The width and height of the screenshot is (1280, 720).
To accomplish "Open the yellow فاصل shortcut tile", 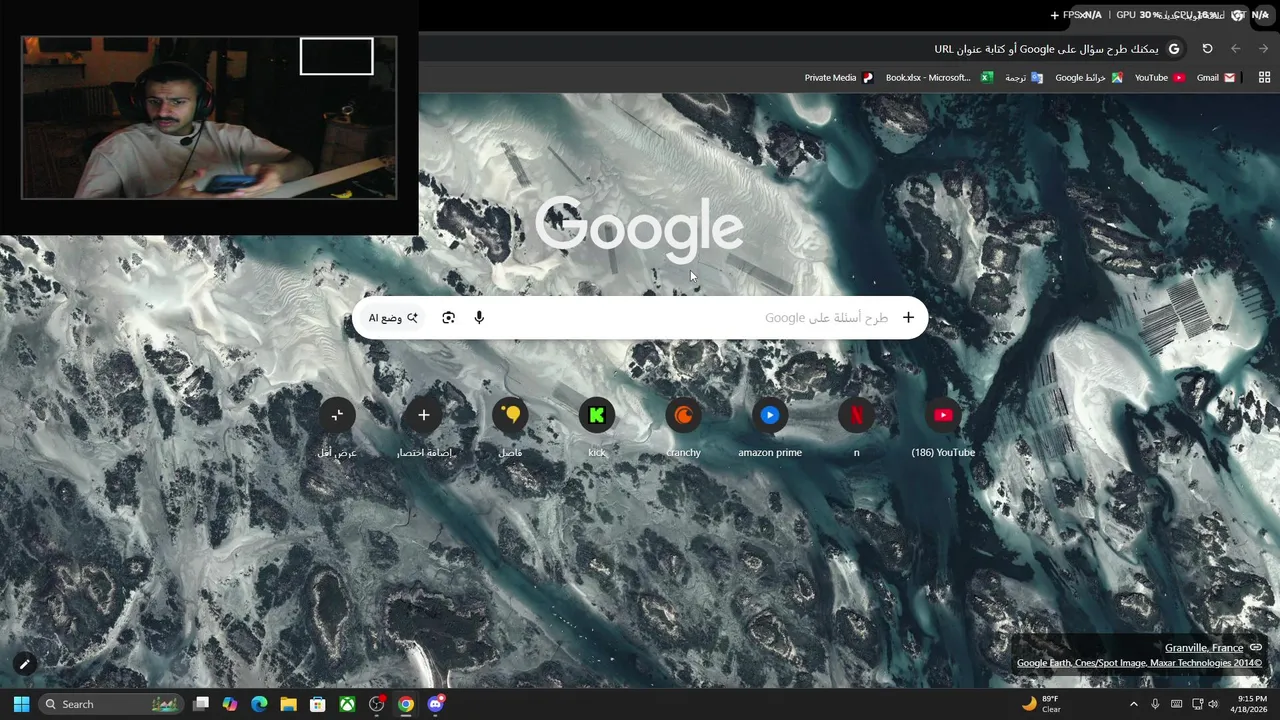I will pyautogui.click(x=510, y=426).
